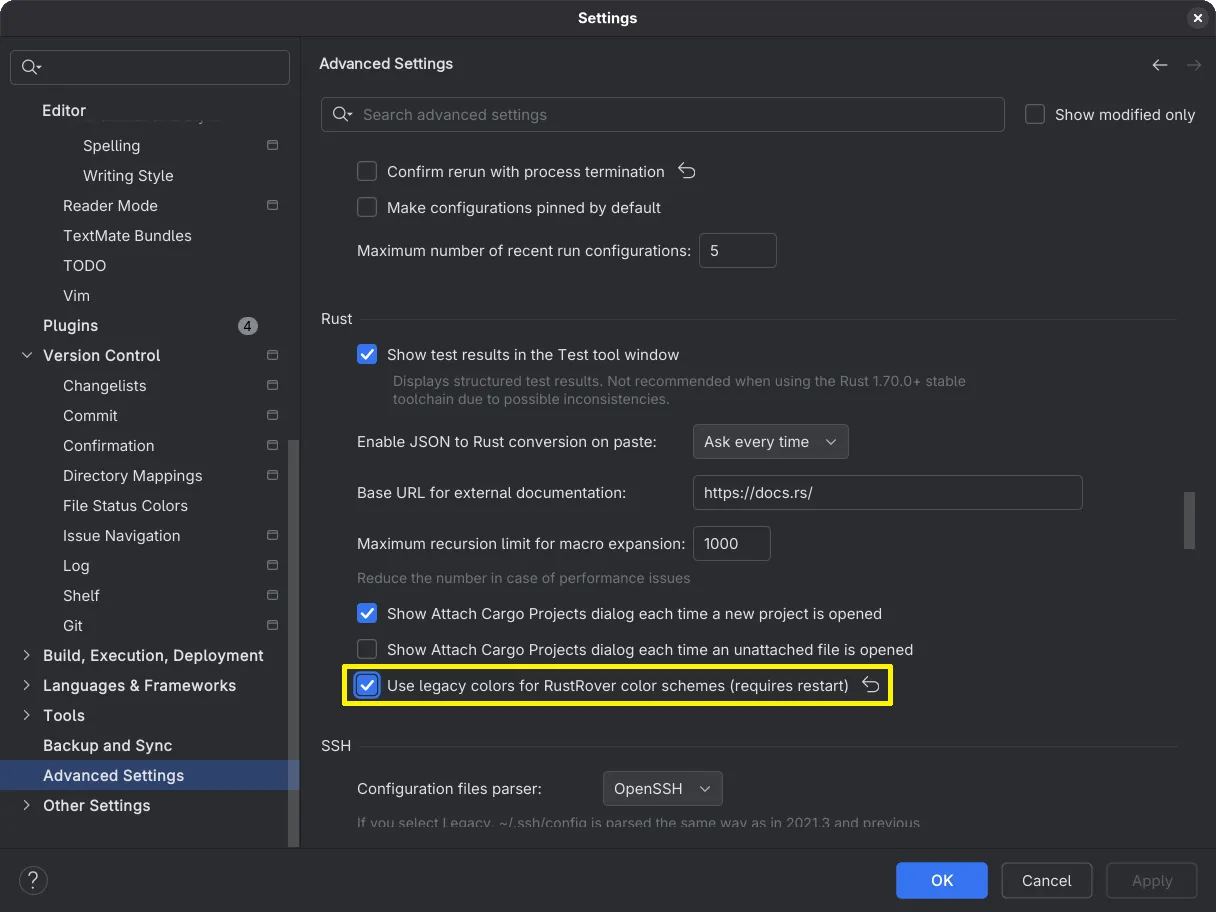Image resolution: width=1216 pixels, height=912 pixels.
Task: Collapse the Version Control tree node
Action: click(27, 355)
